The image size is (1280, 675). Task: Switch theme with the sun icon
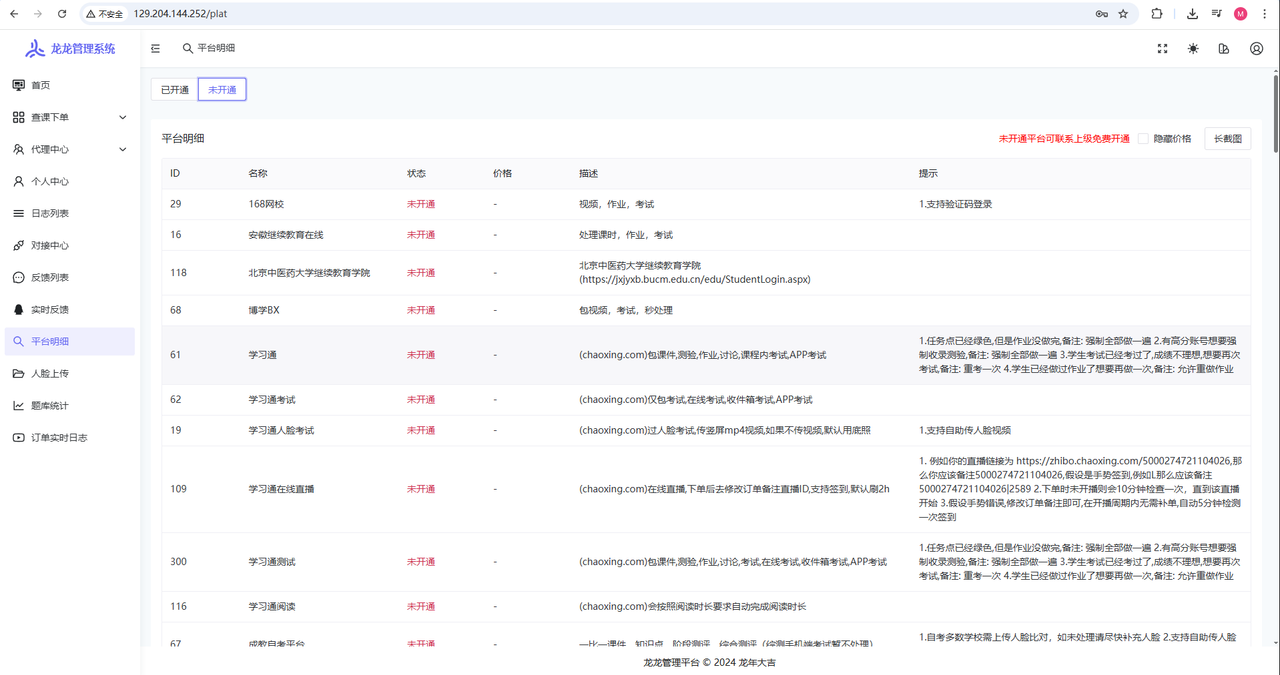point(1193,48)
